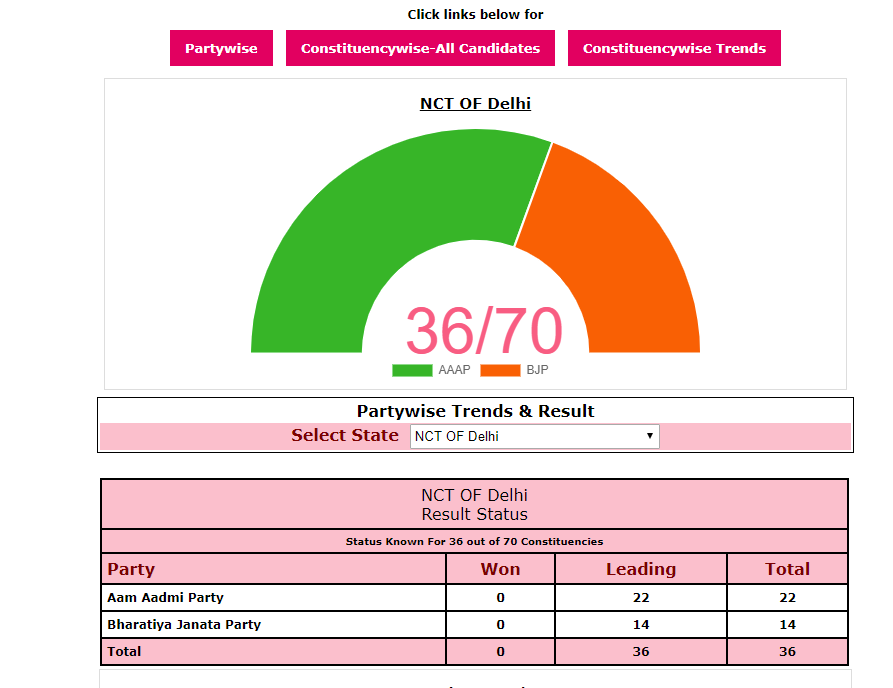The height and width of the screenshot is (688, 893).
Task: Click the Total column header
Action: (x=787, y=569)
